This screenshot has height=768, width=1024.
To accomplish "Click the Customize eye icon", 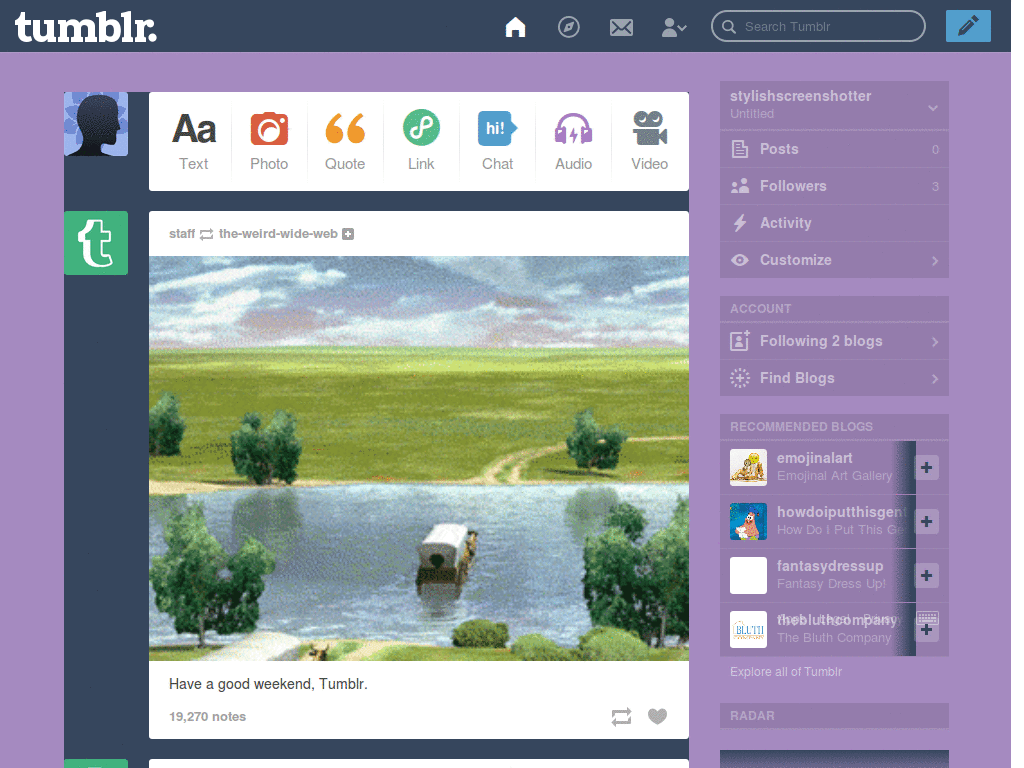I will pyautogui.click(x=740, y=260).
